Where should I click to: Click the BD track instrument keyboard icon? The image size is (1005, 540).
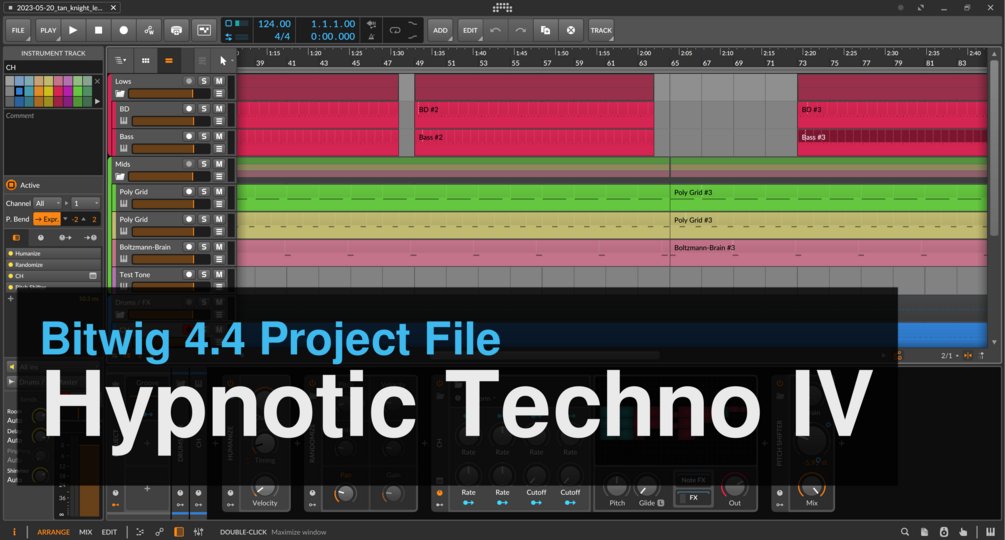tap(124, 121)
